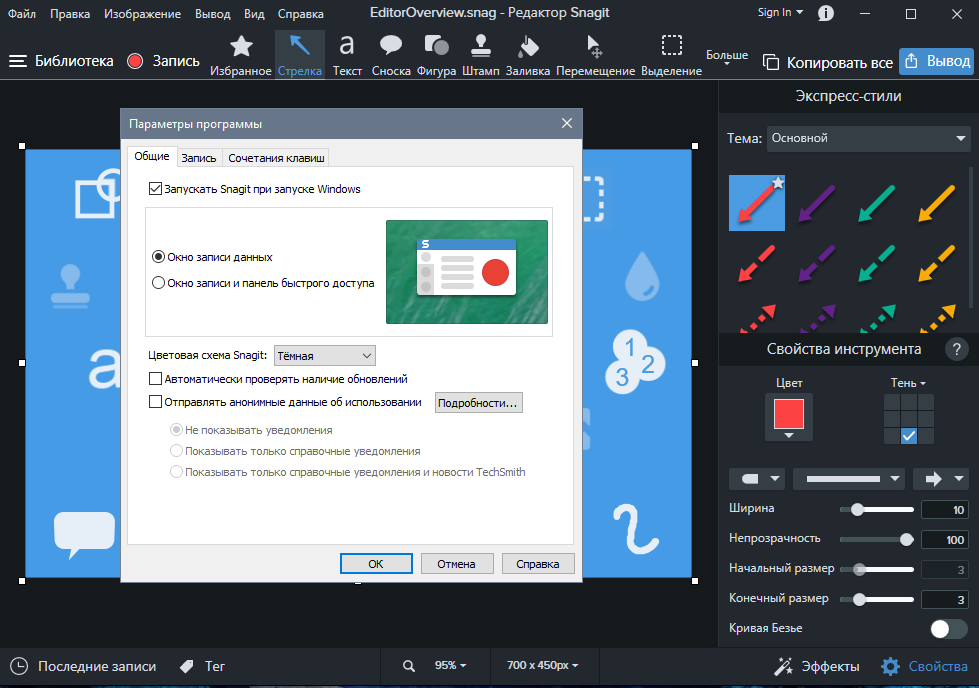This screenshot has width=979, height=688.
Task: Enable Отправлять анонимные данные об использовании
Action: tap(155, 401)
